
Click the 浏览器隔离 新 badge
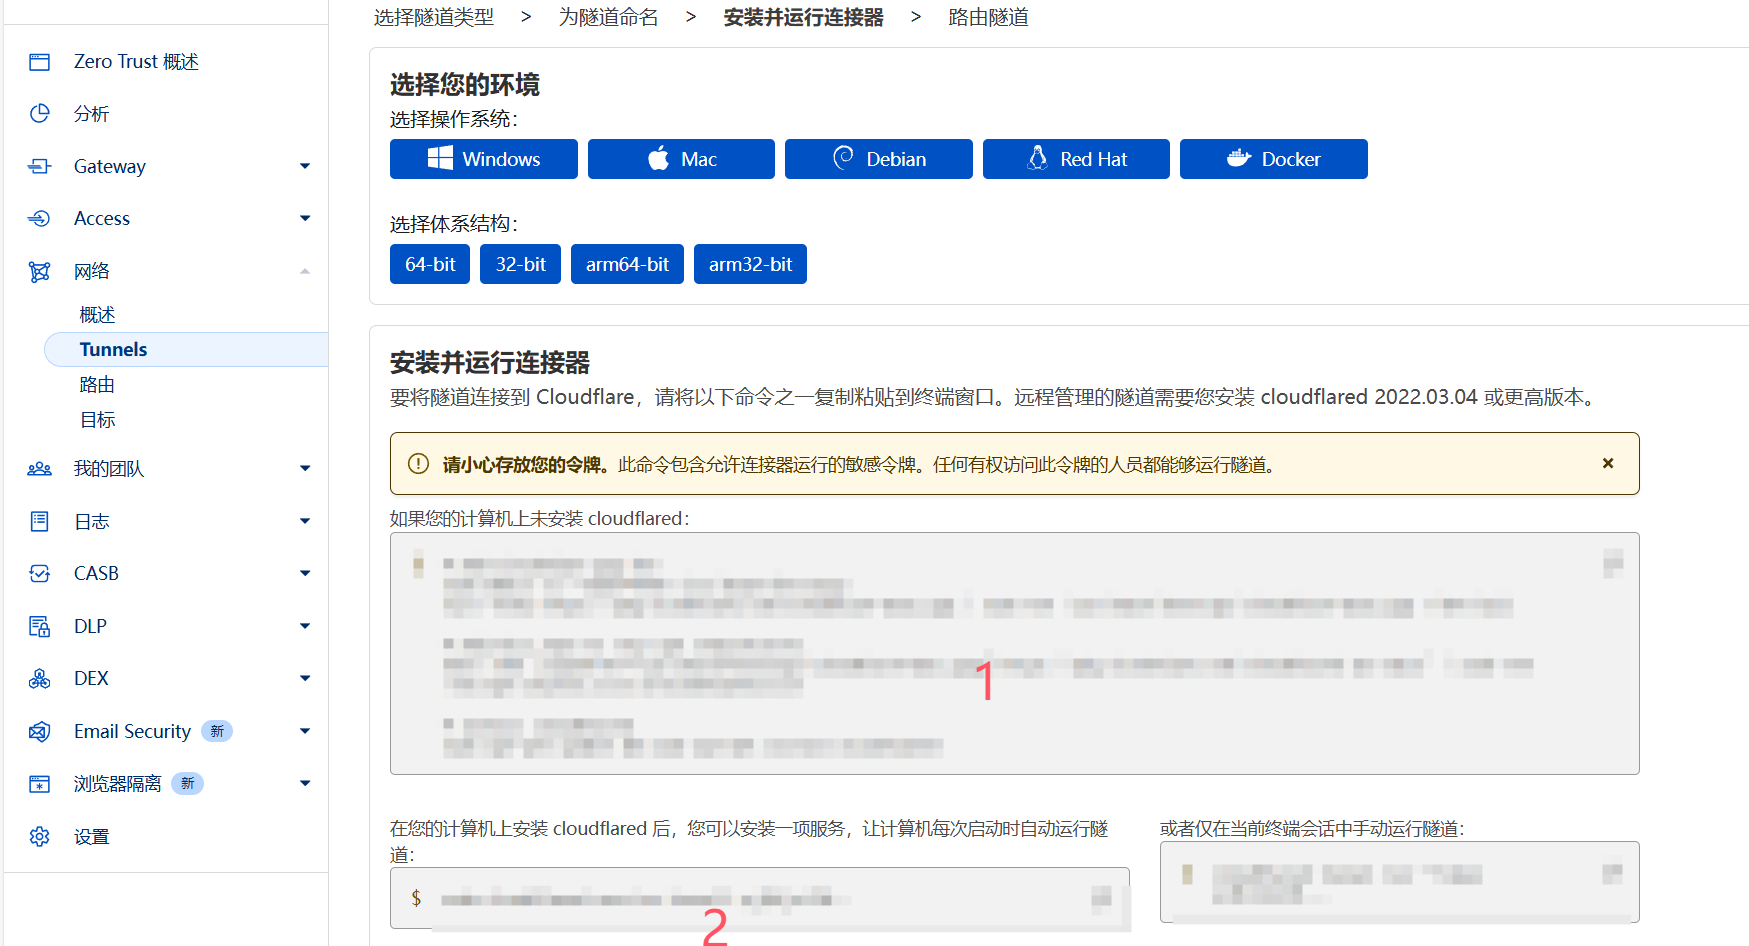(187, 783)
